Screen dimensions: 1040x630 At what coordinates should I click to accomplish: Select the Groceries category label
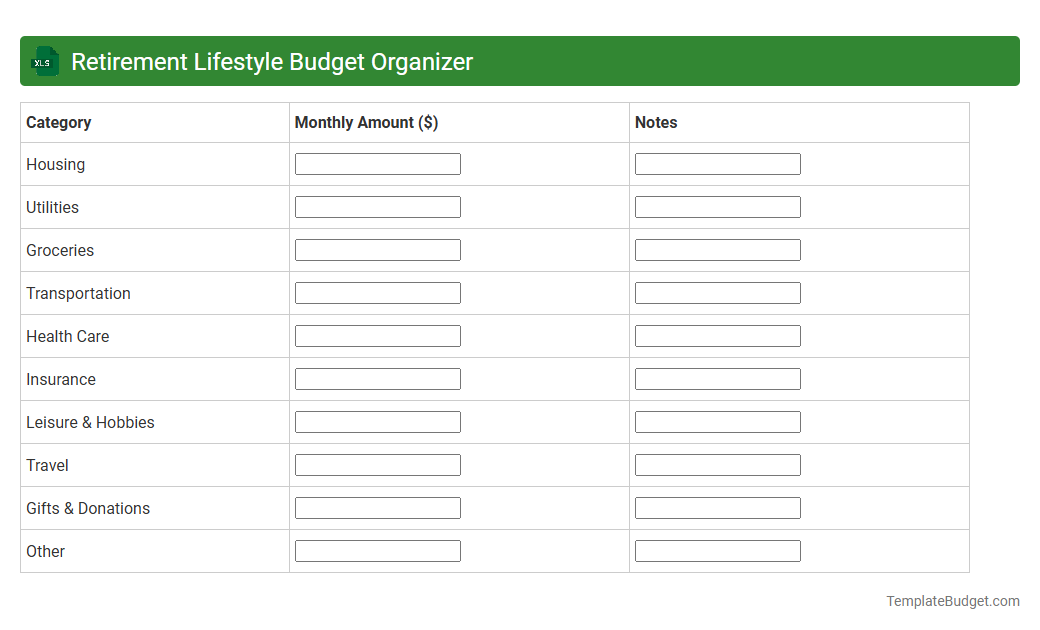60,250
